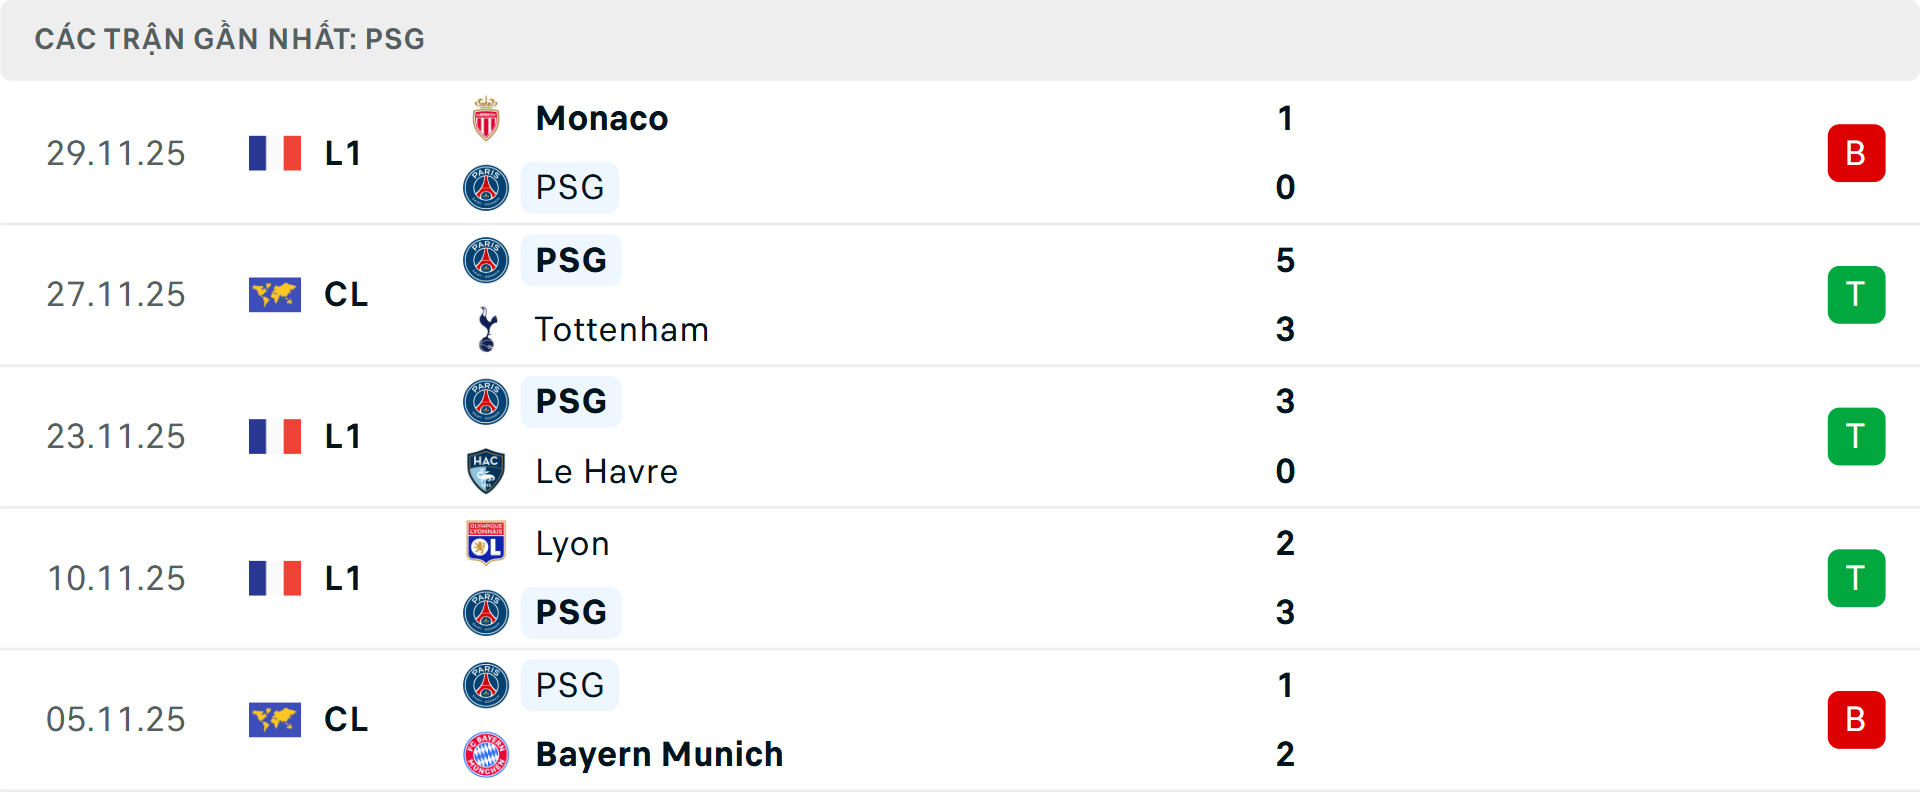The width and height of the screenshot is (1920, 792).
Task: Click green T badge for Tottenham match
Action: click(1856, 295)
